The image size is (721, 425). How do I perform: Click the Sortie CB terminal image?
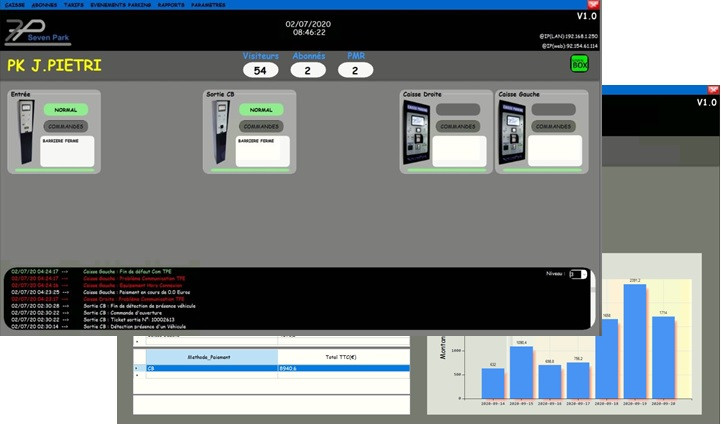tap(220, 130)
